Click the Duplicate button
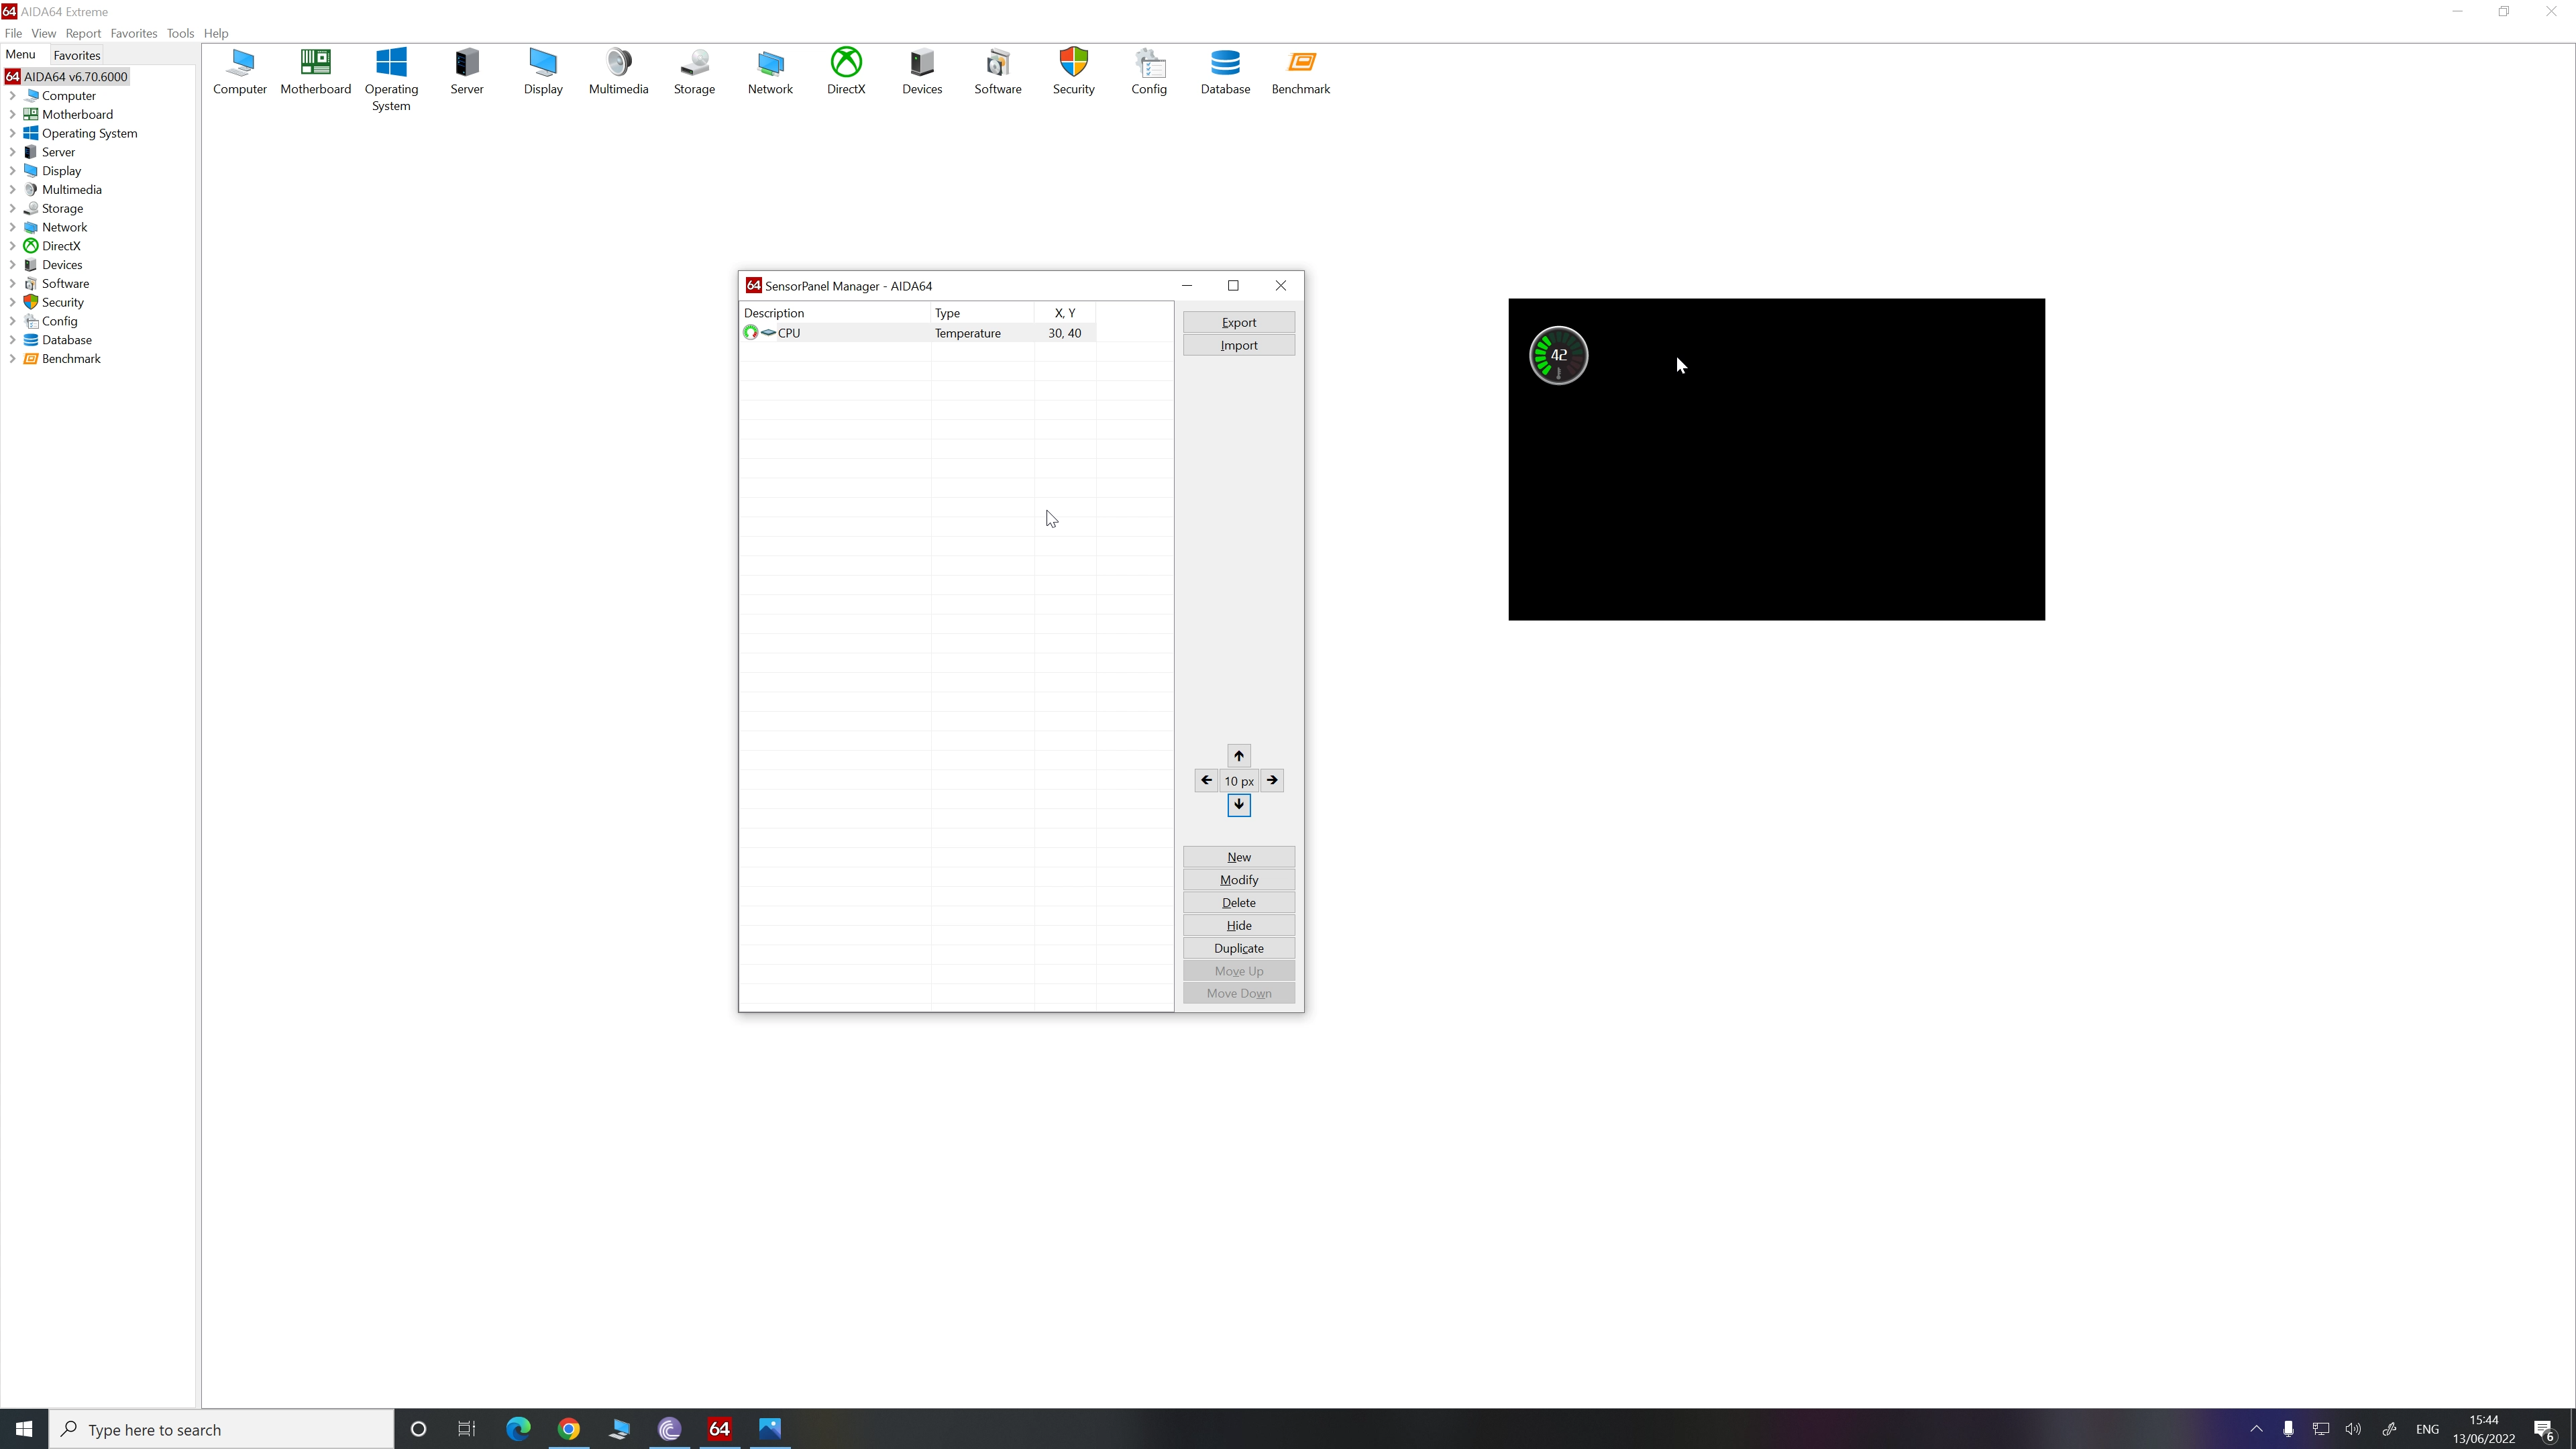The height and width of the screenshot is (1449, 2576). (1238, 948)
